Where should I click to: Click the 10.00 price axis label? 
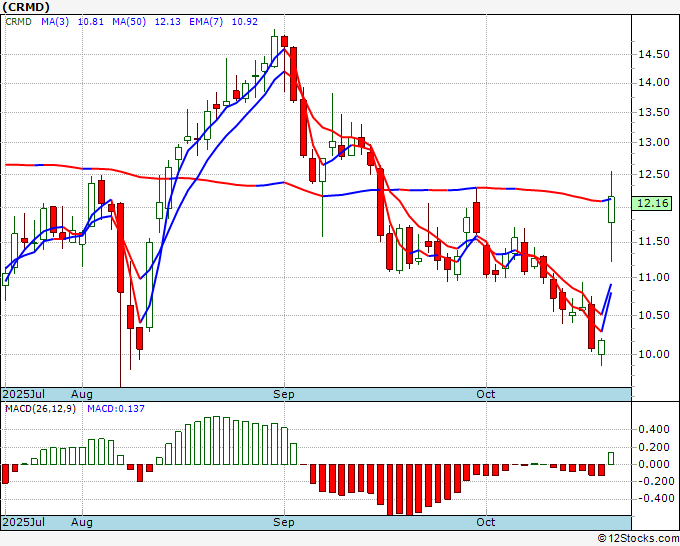(x=654, y=354)
